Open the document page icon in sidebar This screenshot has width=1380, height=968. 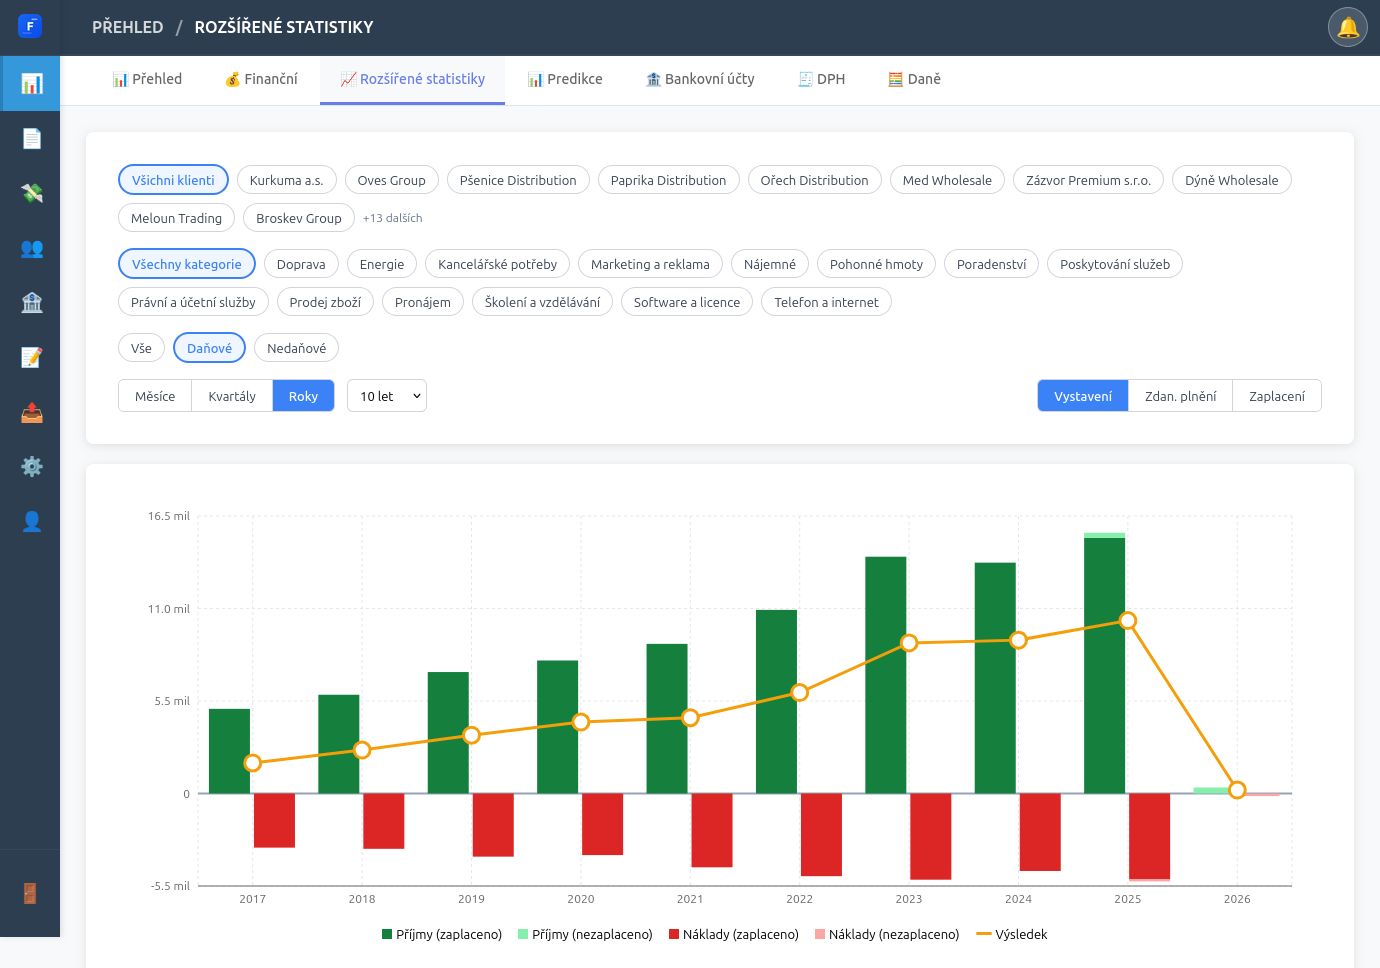coord(31,138)
